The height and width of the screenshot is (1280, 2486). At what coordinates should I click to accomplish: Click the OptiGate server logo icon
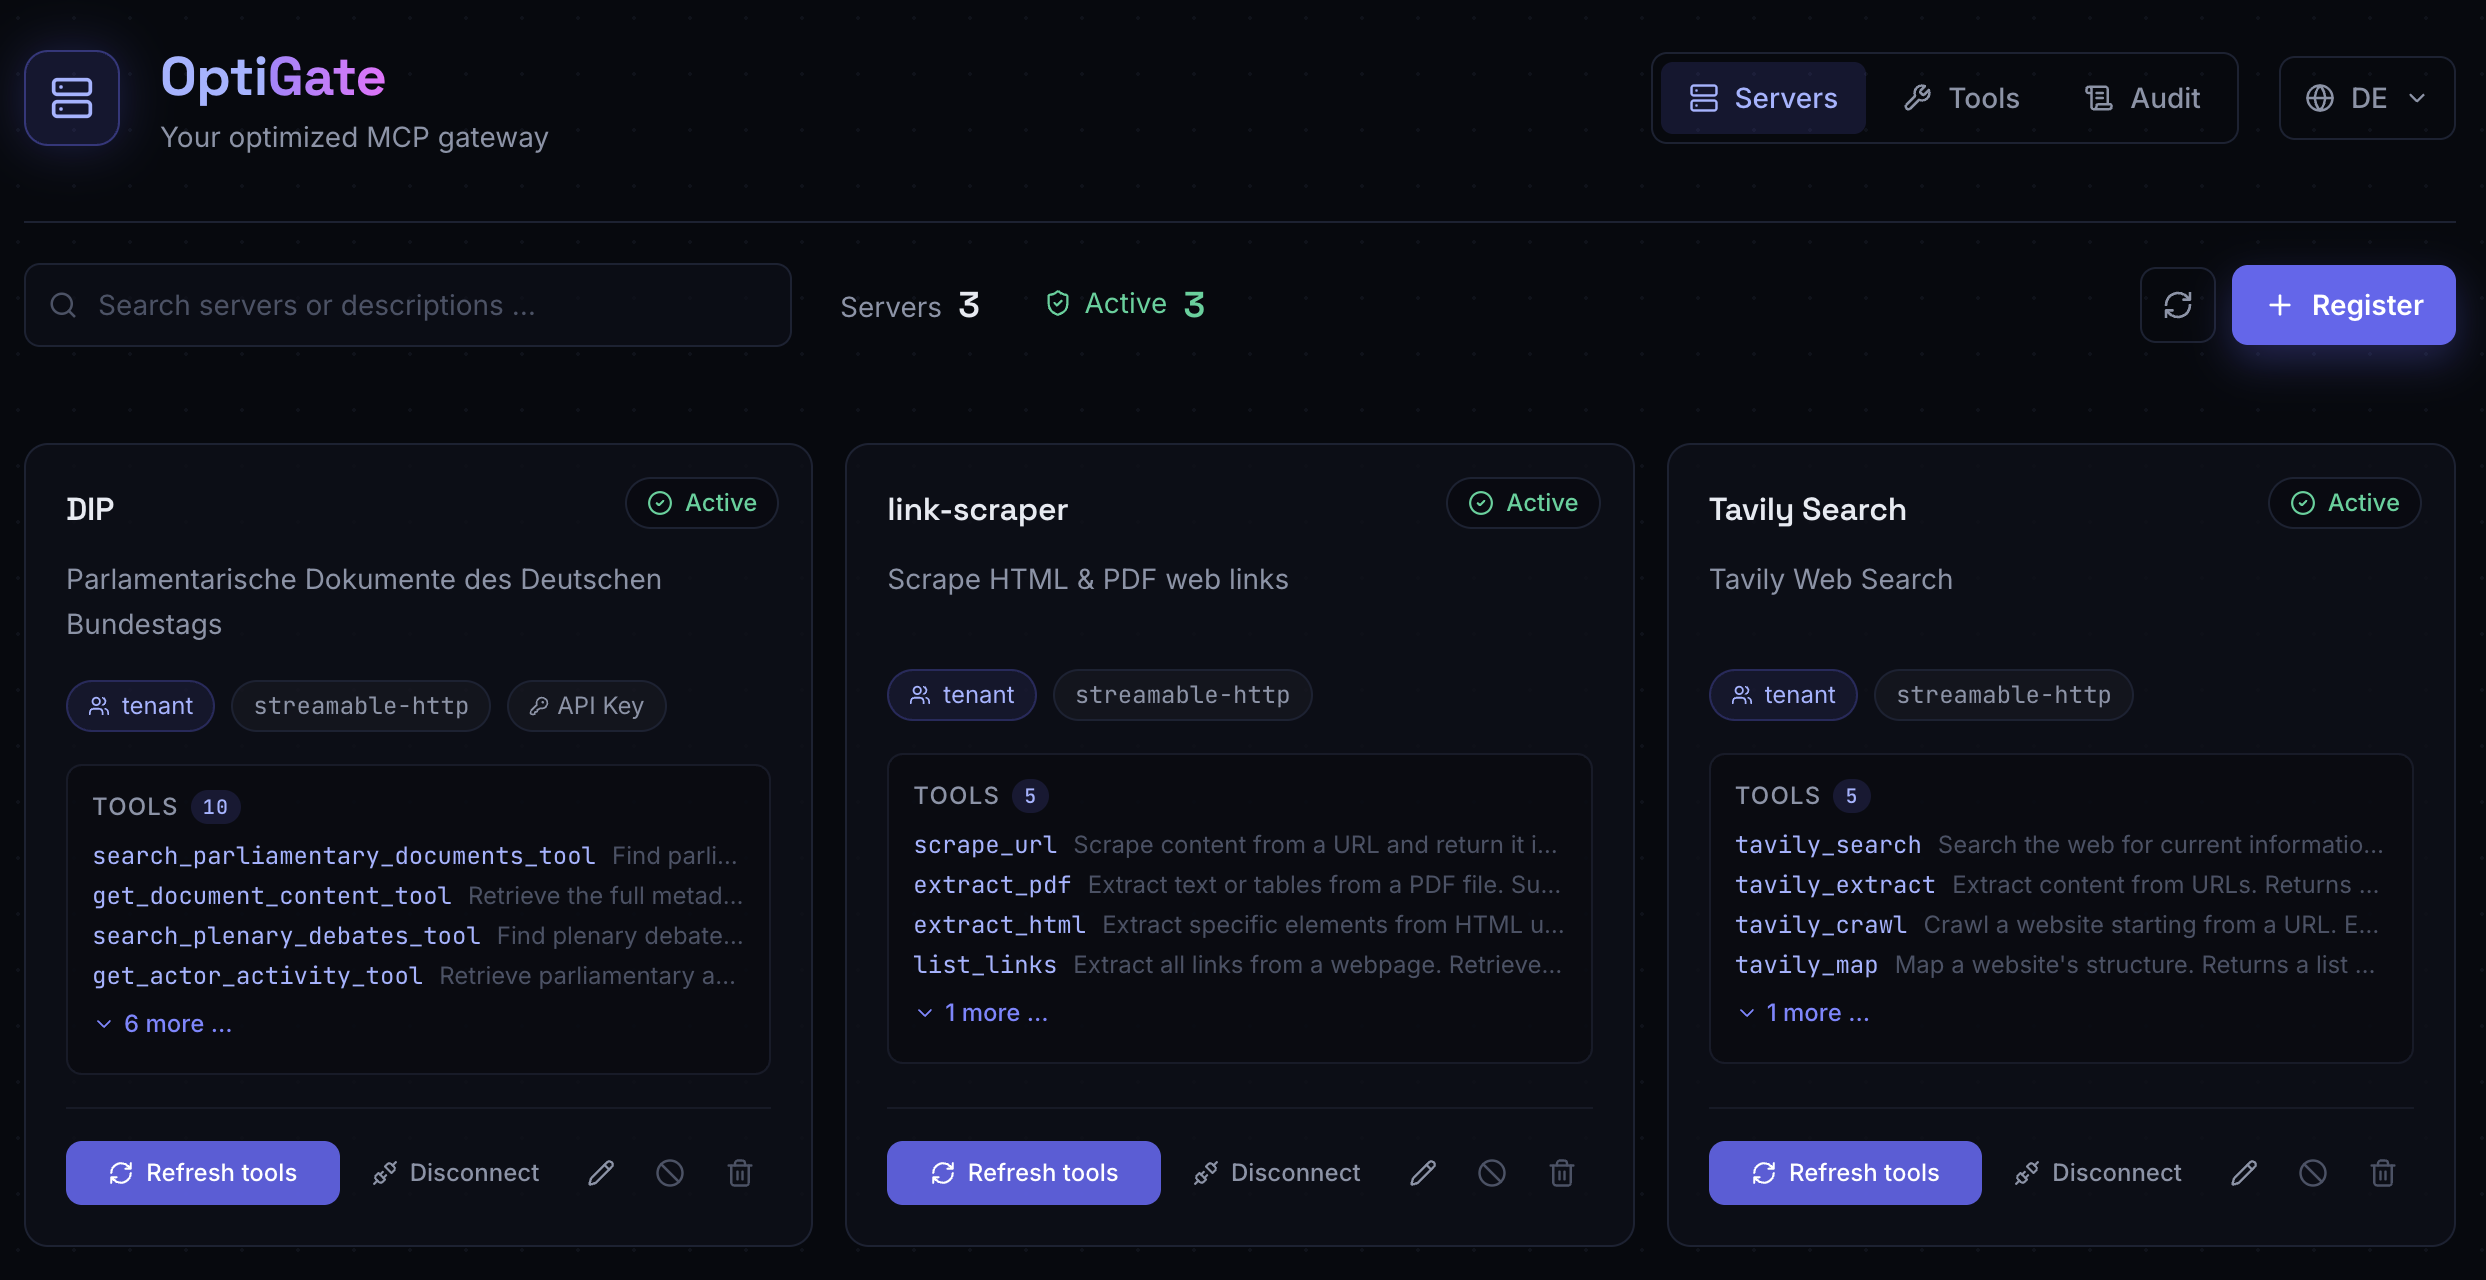[x=72, y=98]
